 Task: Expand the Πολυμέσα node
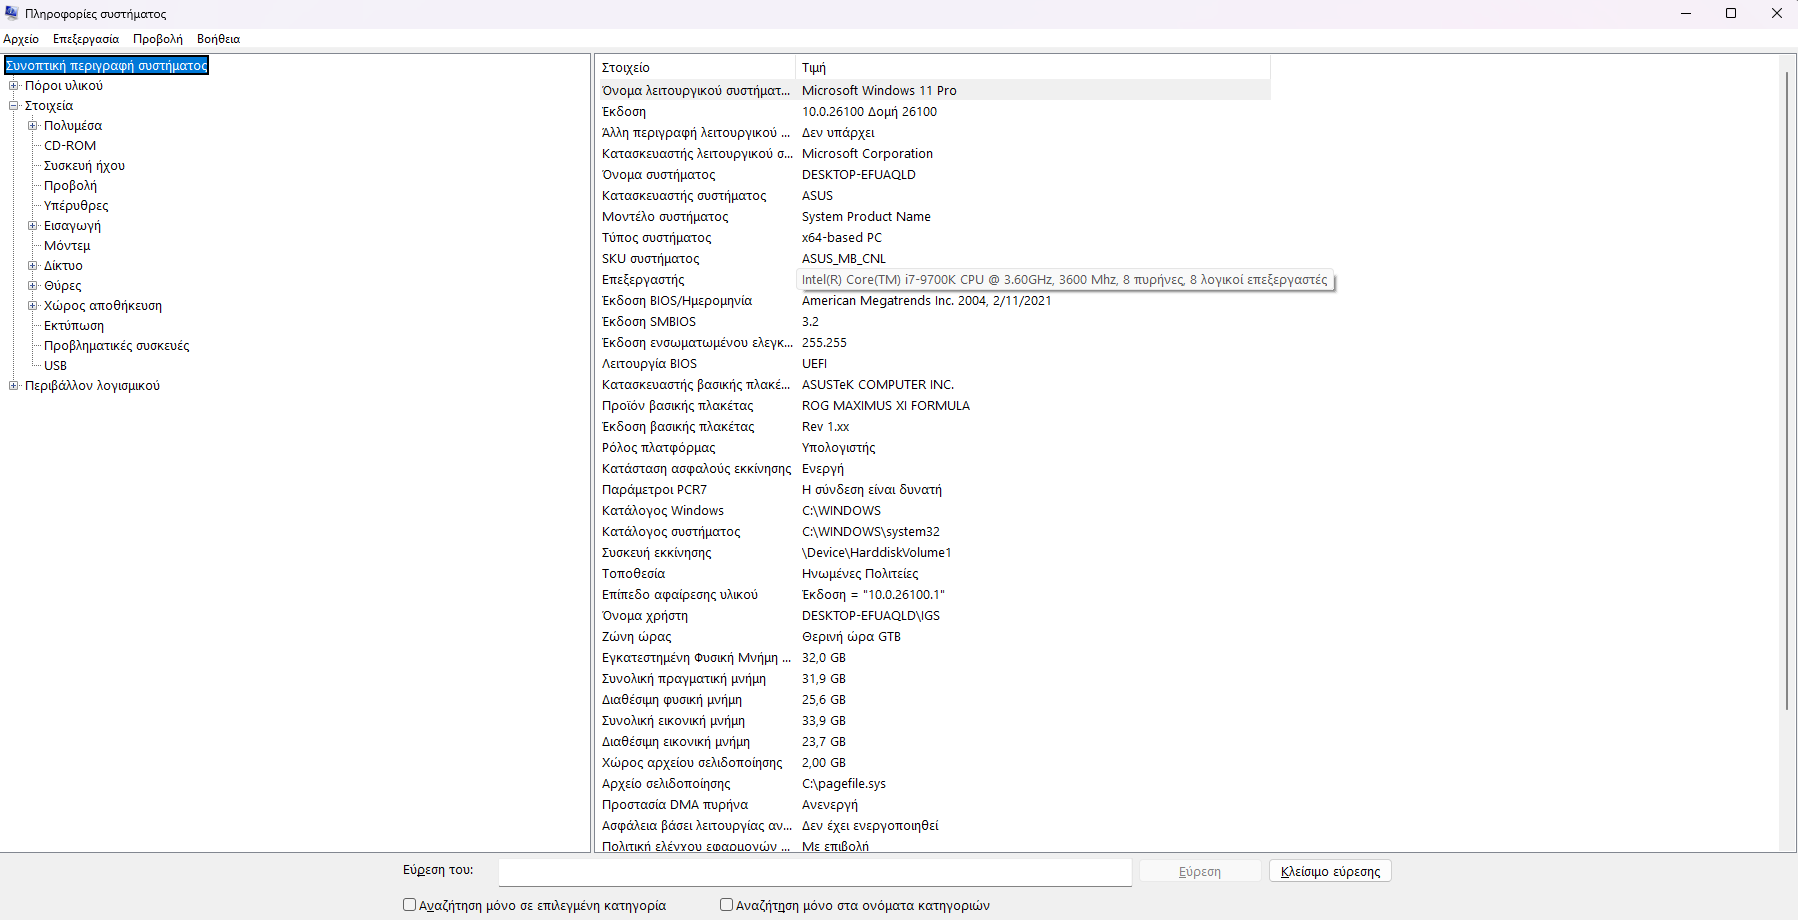click(x=33, y=126)
